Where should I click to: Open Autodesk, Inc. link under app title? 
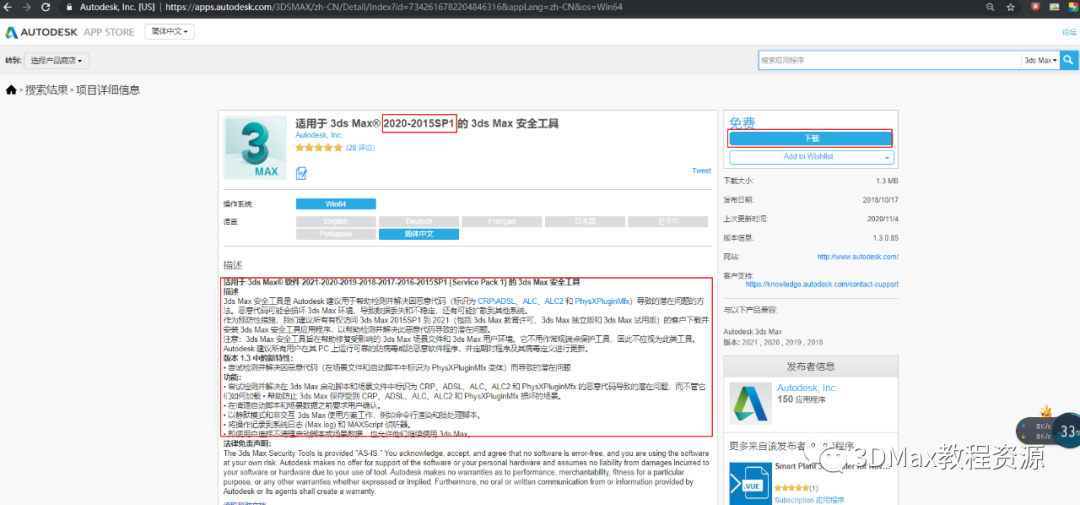[319, 135]
